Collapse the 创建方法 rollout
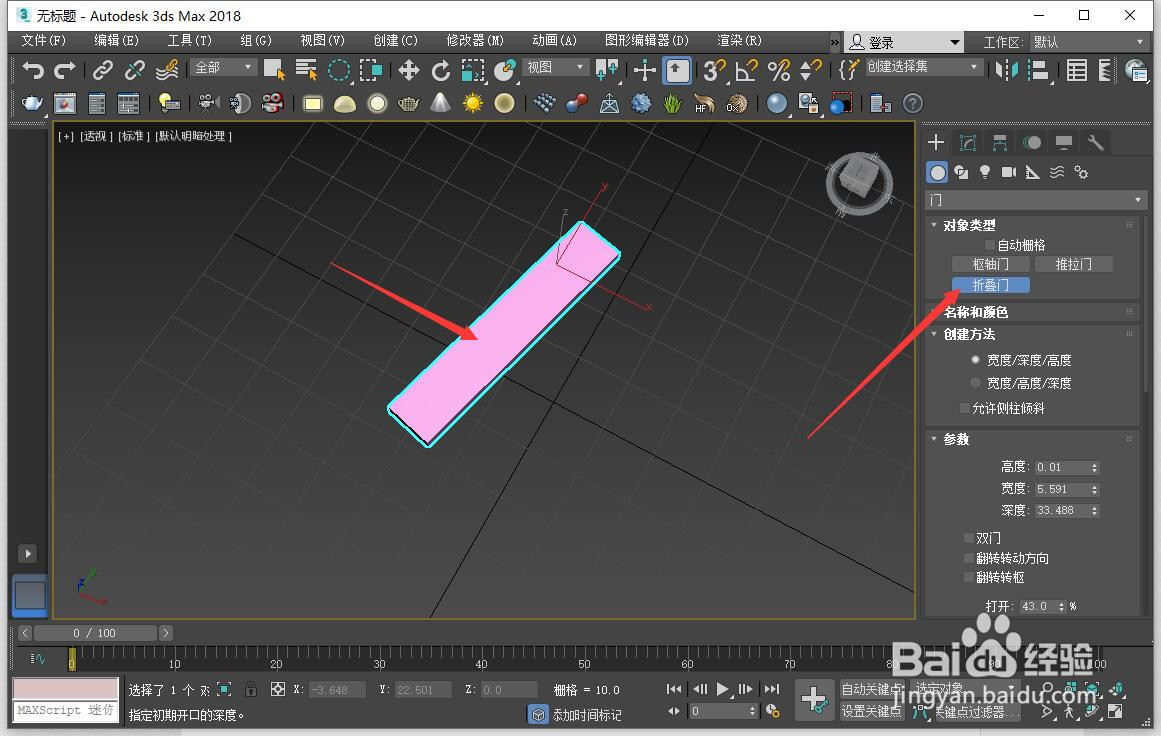The width and height of the screenshot is (1161, 736). pos(934,334)
